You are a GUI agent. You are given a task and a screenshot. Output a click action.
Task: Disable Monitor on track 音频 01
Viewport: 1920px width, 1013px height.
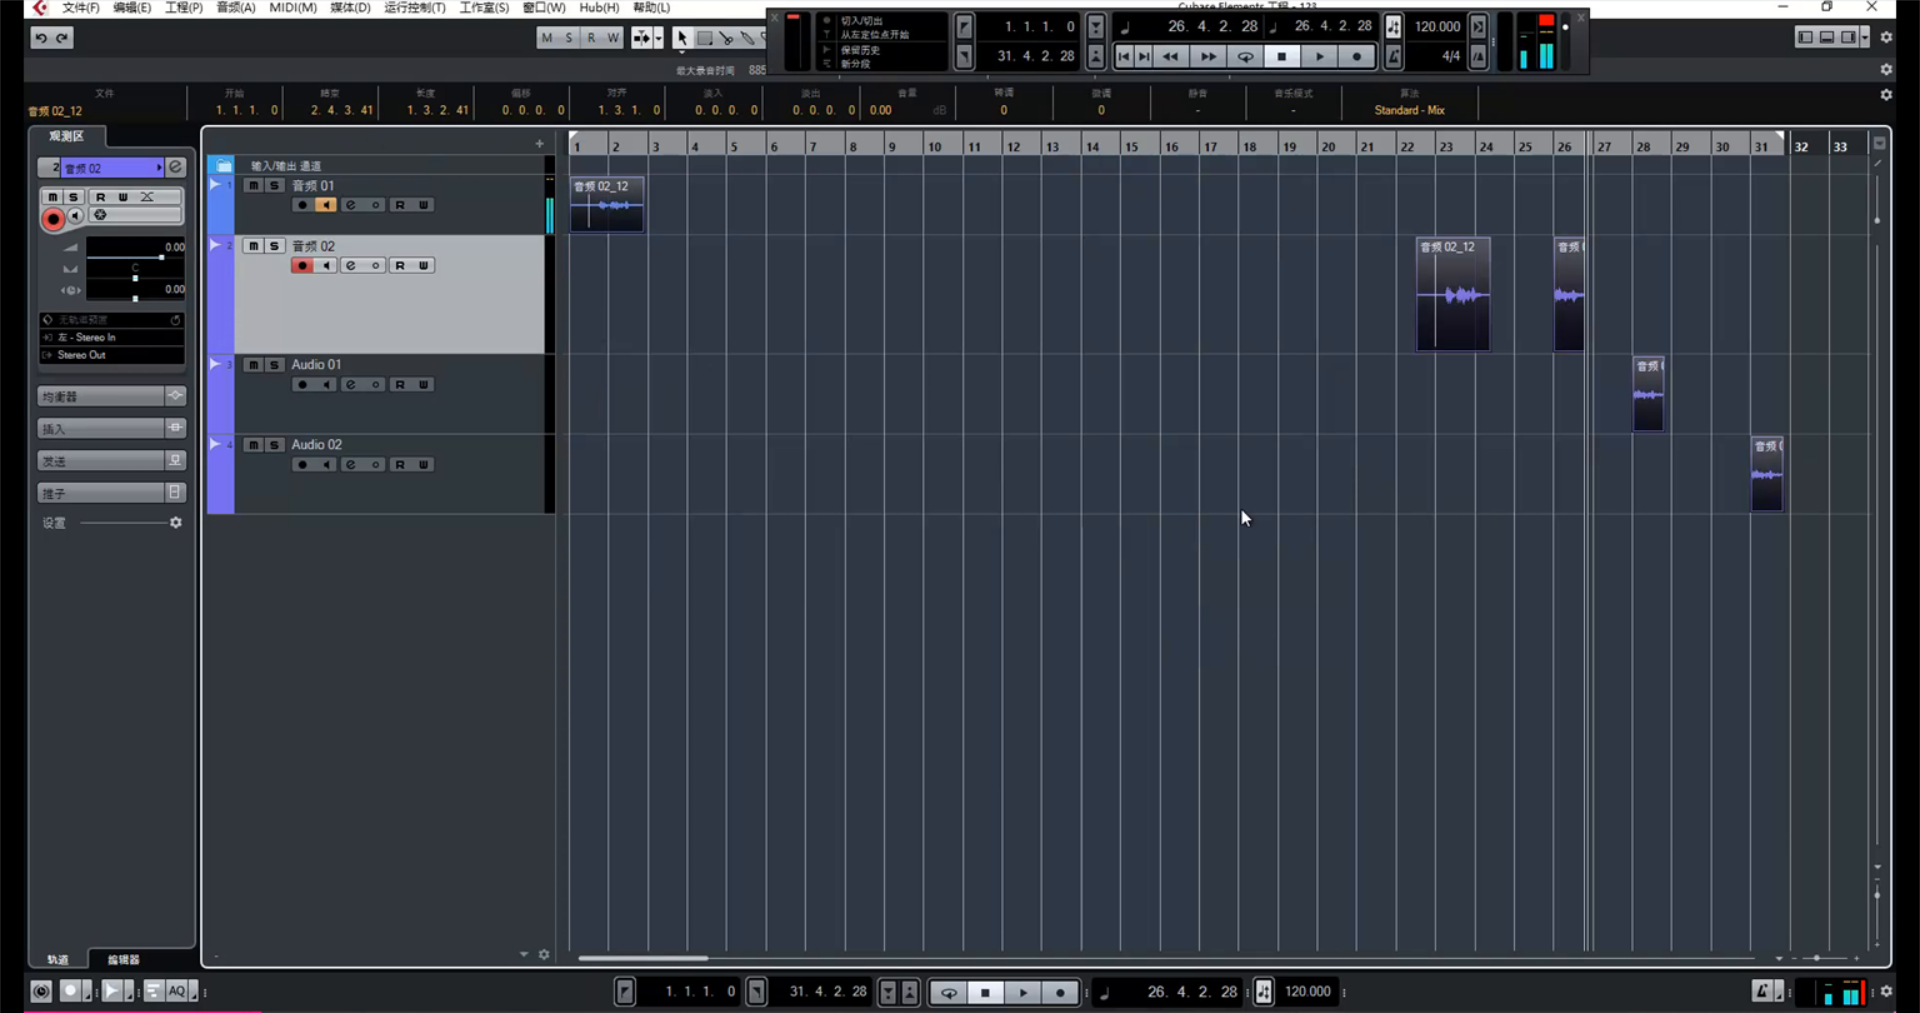point(326,205)
